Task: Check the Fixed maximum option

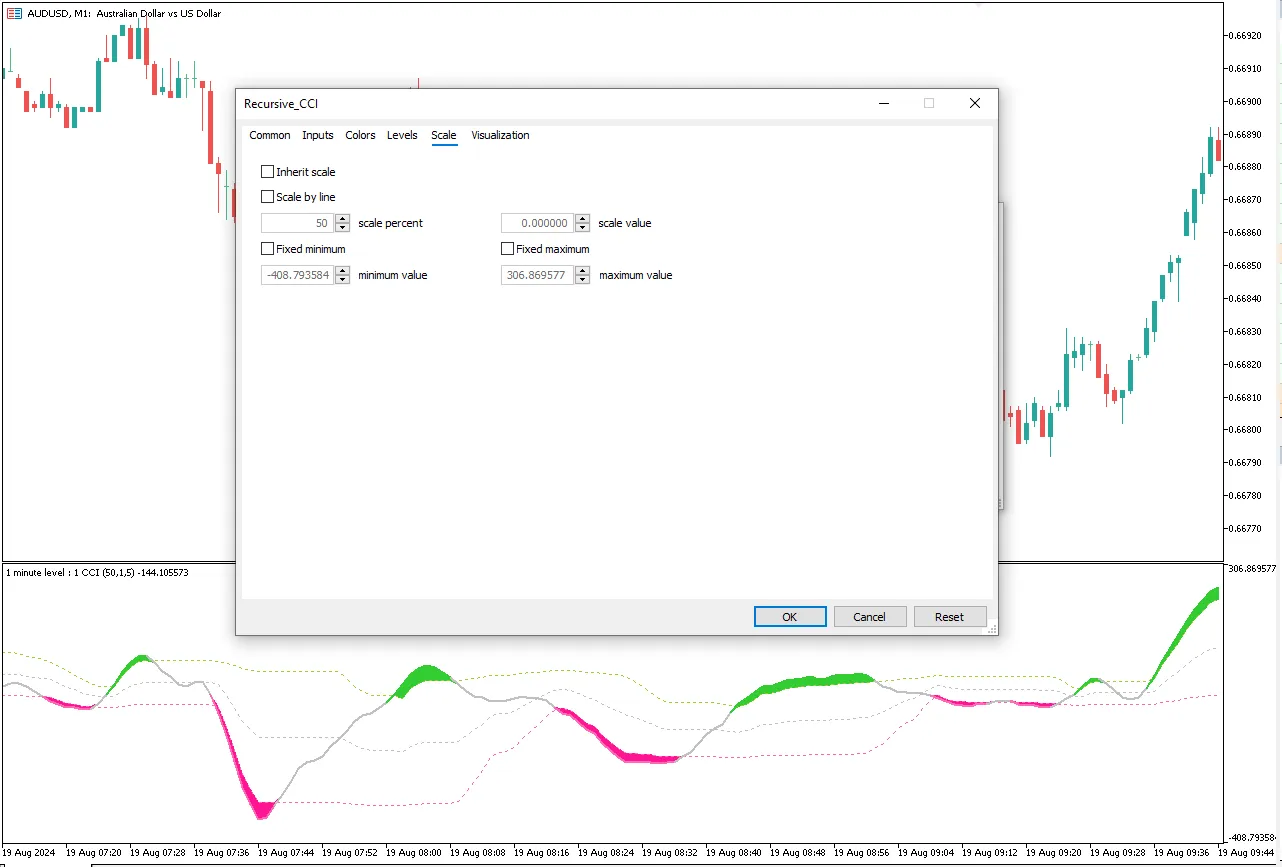Action: (507, 249)
